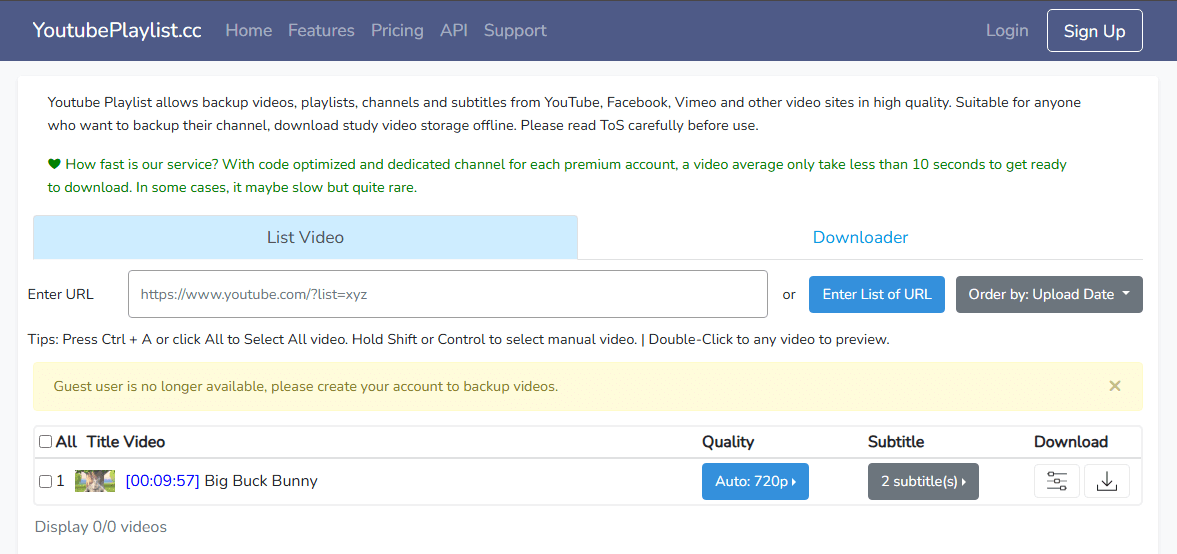Click the YoutubePlaylist.cc logo
1177x554 pixels.
tap(117, 30)
